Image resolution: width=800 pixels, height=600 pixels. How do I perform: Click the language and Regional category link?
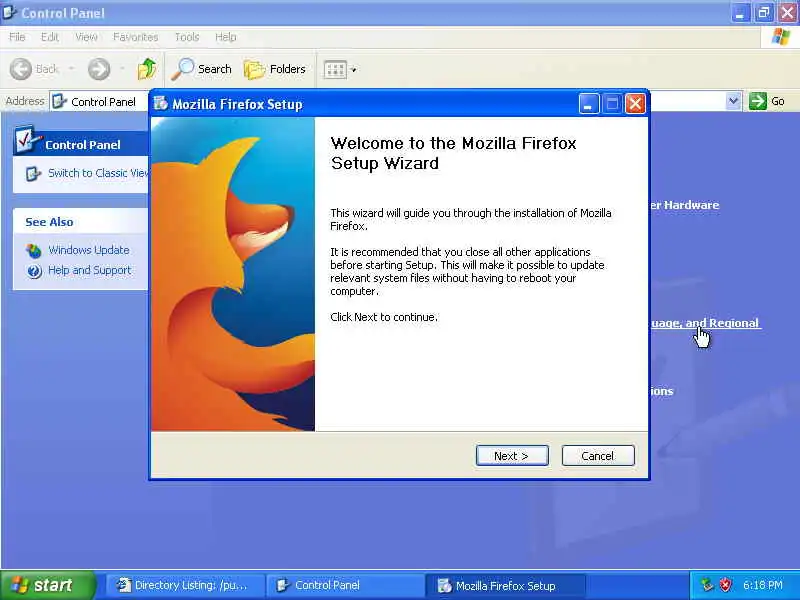705,323
